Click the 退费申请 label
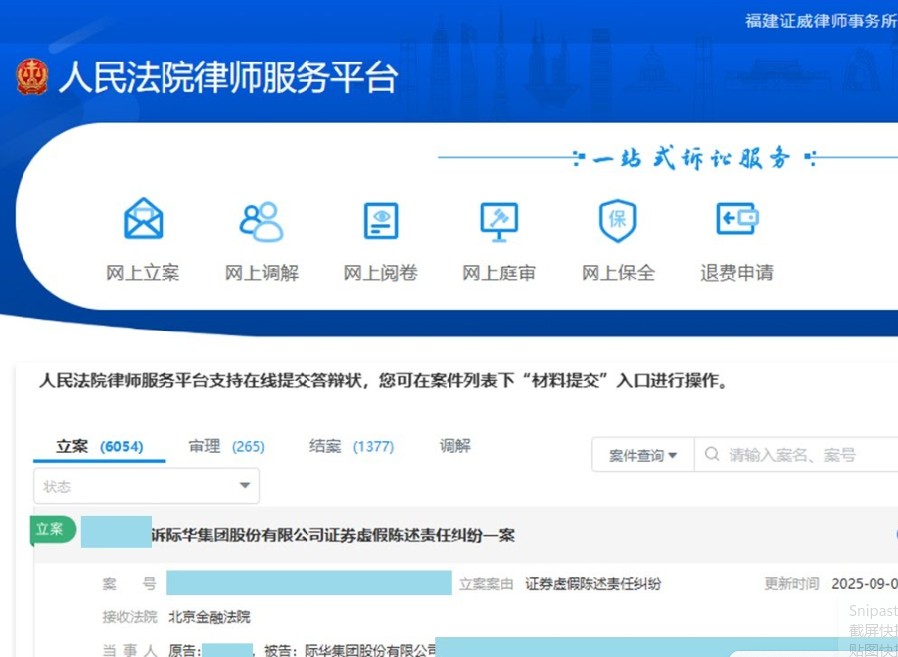898x657 pixels. (x=736, y=273)
